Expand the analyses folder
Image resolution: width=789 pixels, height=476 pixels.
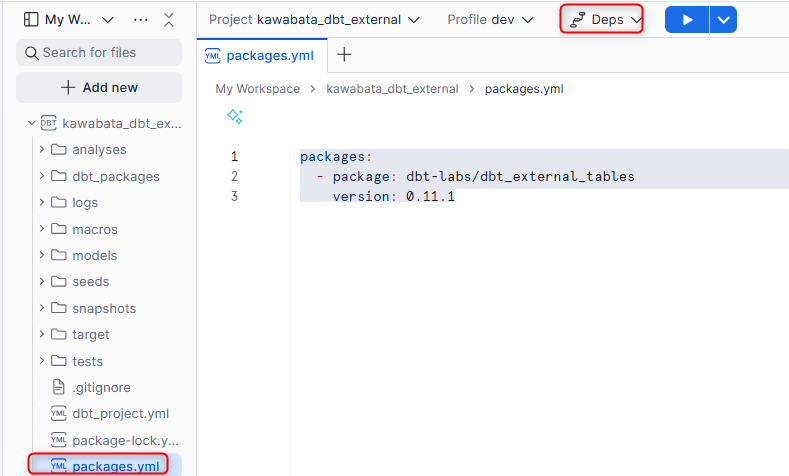(x=42, y=150)
